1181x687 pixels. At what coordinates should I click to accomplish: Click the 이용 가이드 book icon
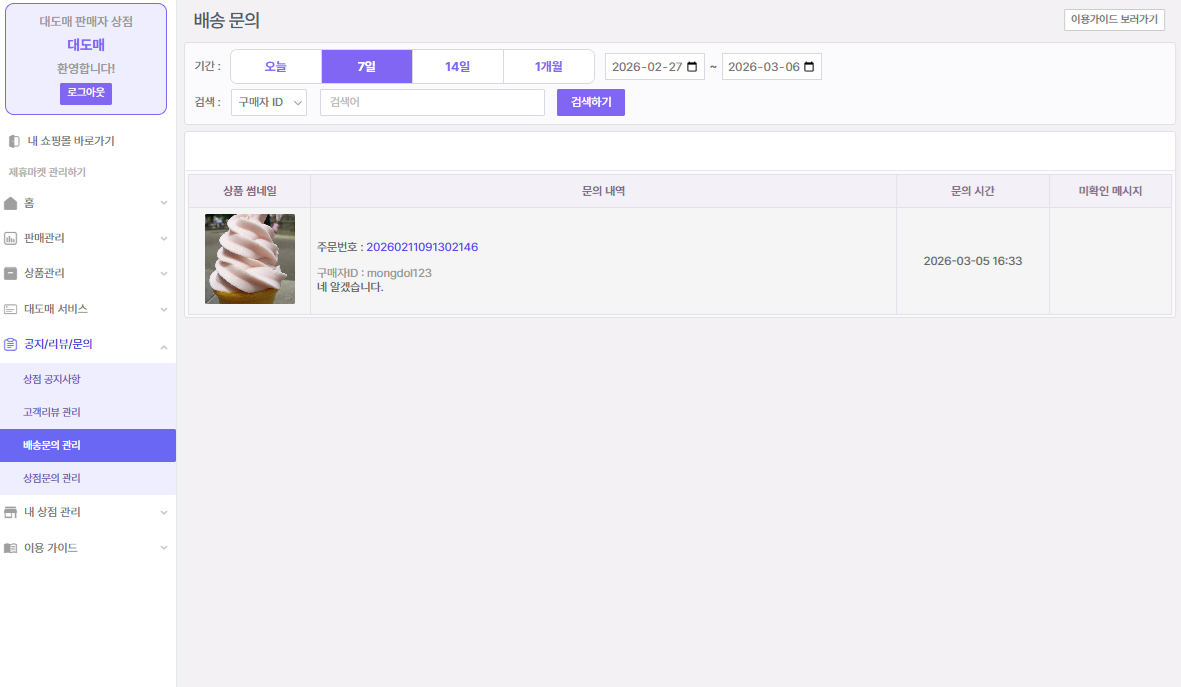point(11,548)
